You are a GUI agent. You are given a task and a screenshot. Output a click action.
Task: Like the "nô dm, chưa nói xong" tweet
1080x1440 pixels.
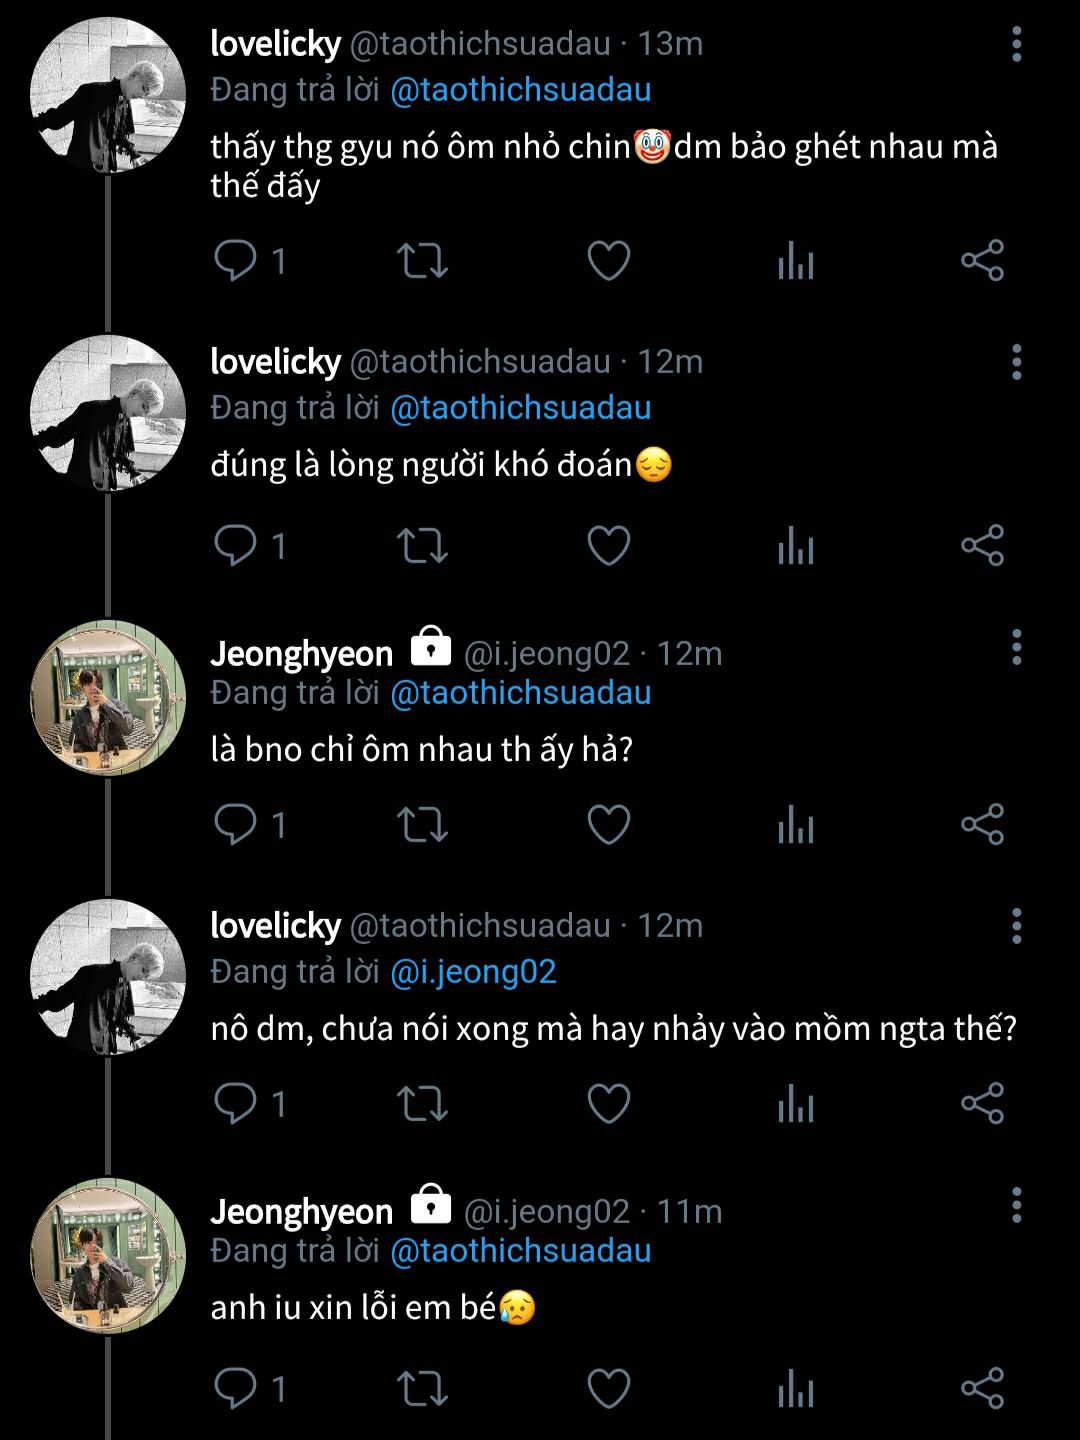point(608,1104)
